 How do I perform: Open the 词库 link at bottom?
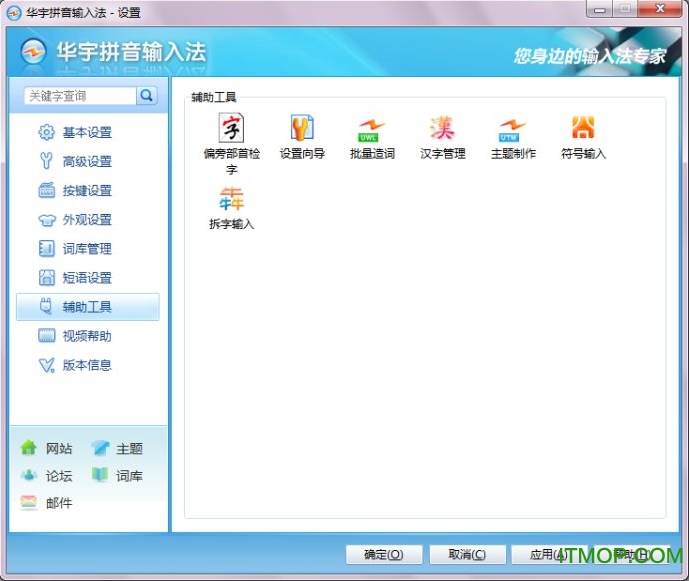point(130,476)
